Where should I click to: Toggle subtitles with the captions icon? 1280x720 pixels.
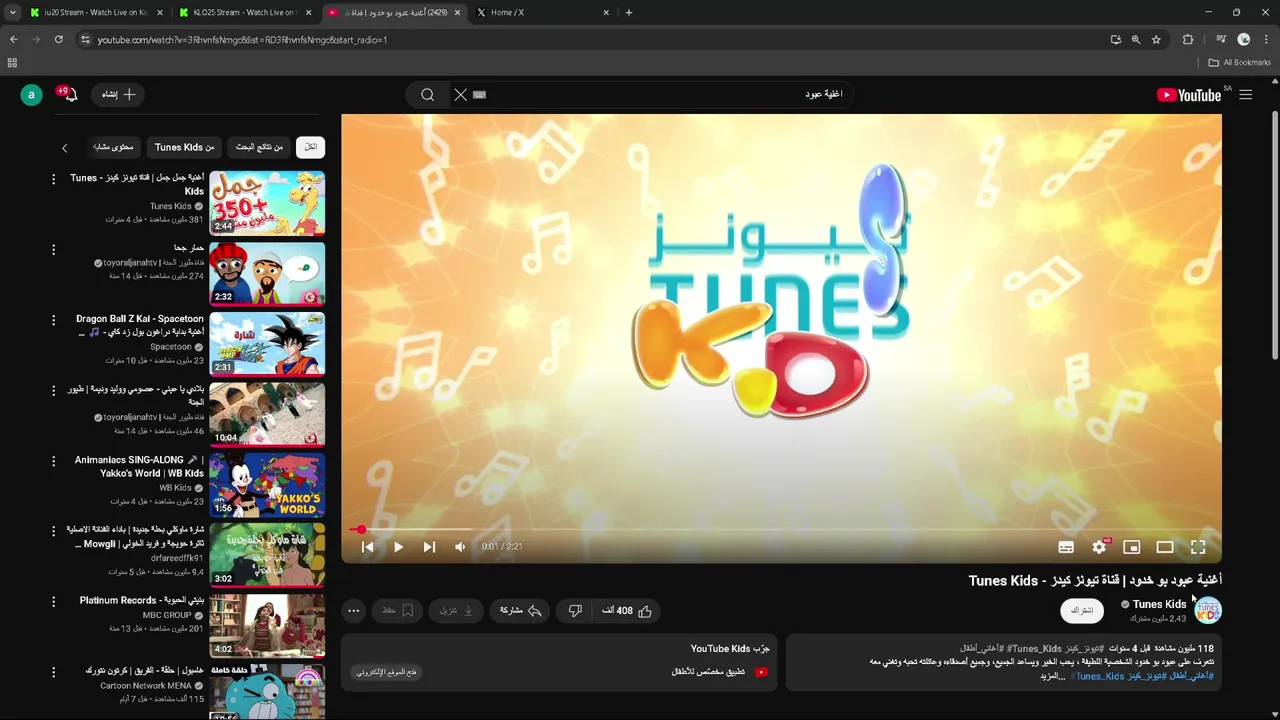tap(1066, 547)
